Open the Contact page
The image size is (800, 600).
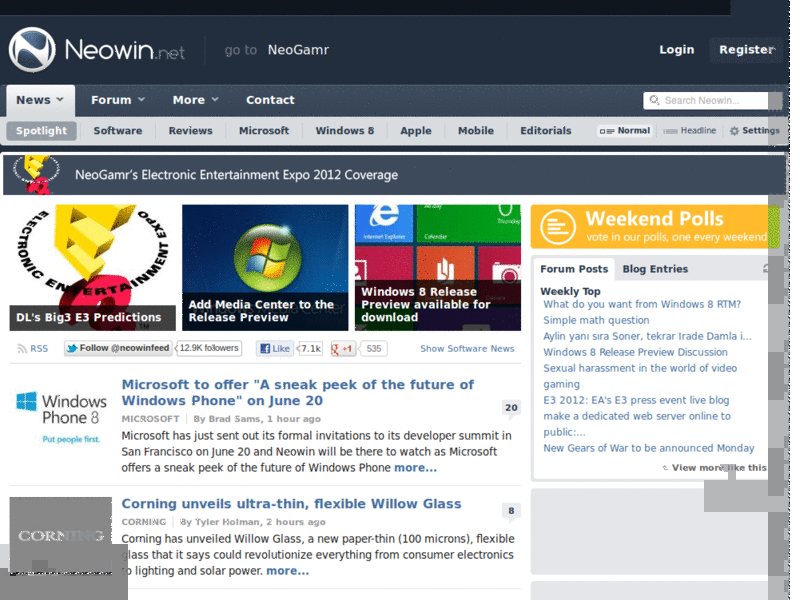coord(270,100)
